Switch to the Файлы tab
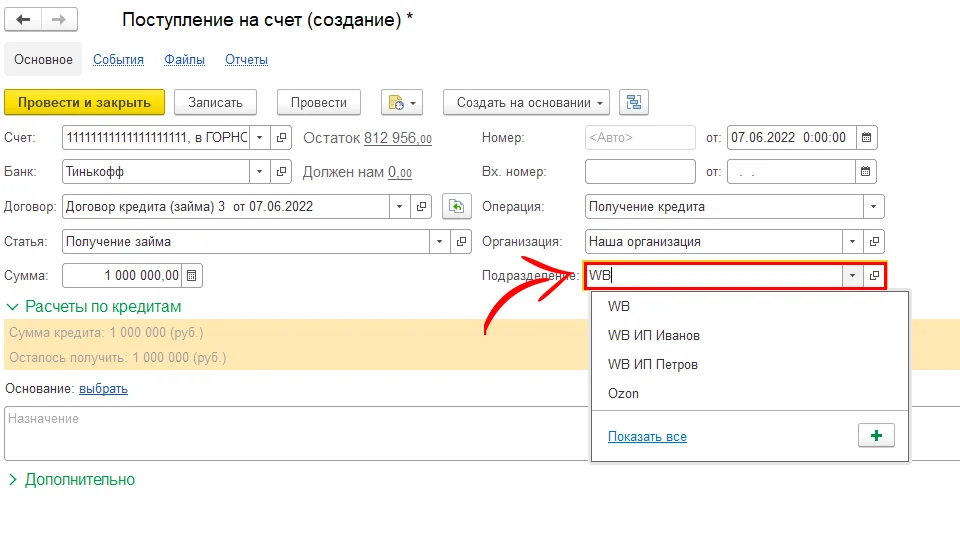 (185, 60)
